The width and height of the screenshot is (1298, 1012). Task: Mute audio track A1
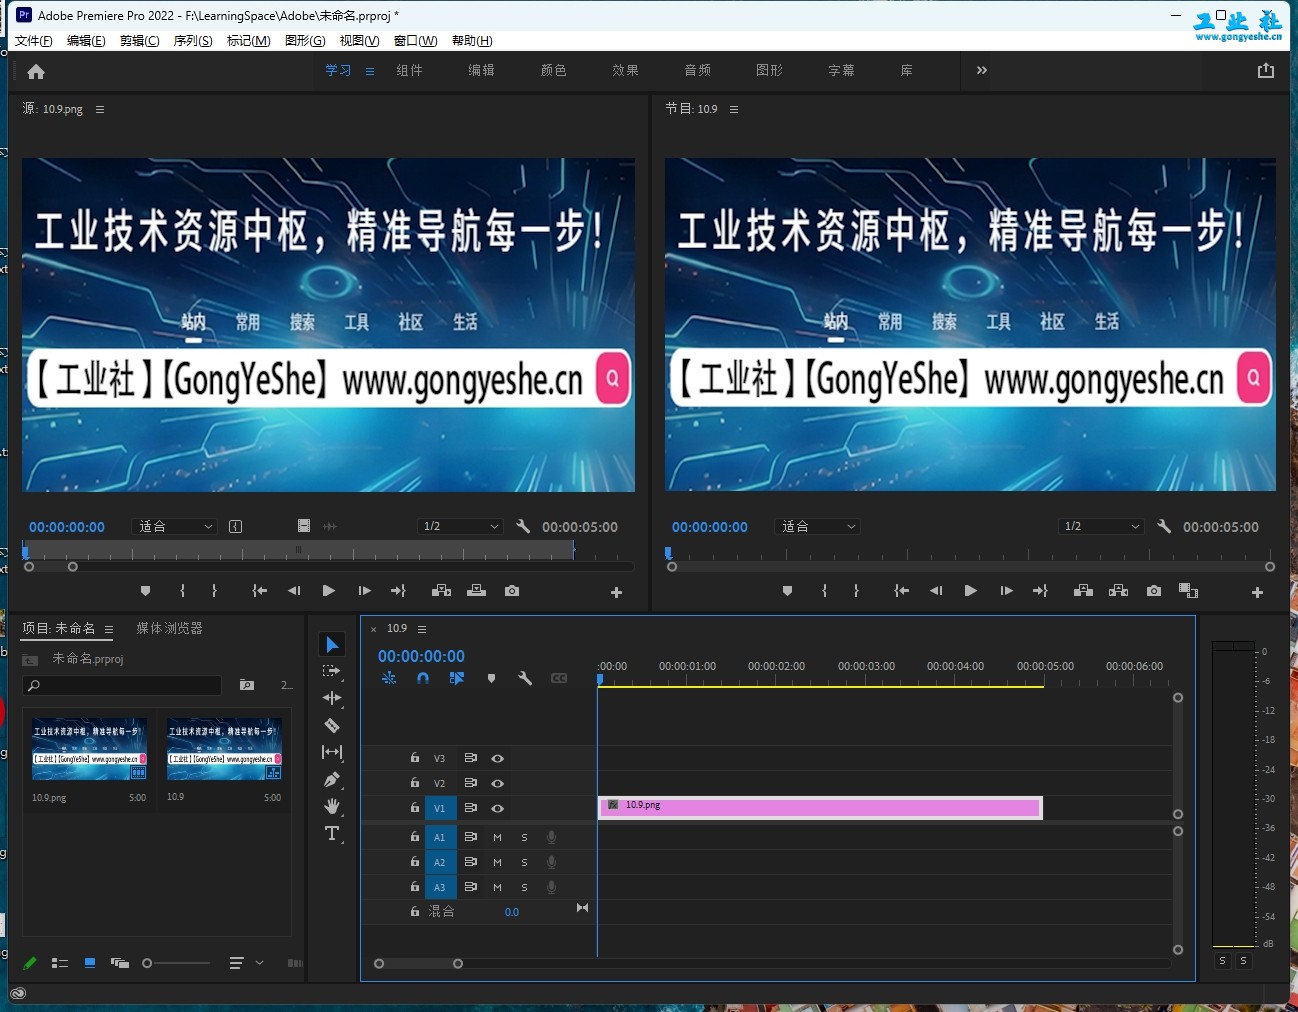coord(497,837)
